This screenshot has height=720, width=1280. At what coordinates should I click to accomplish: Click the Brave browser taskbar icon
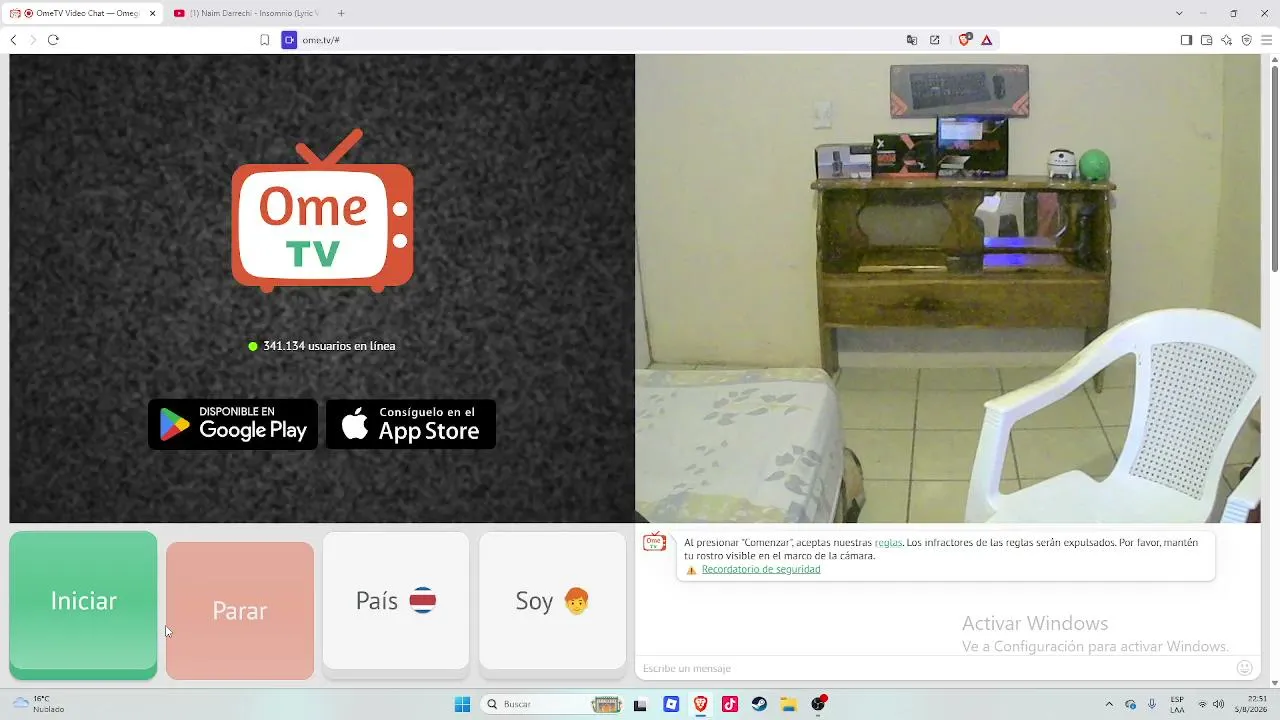click(x=700, y=704)
